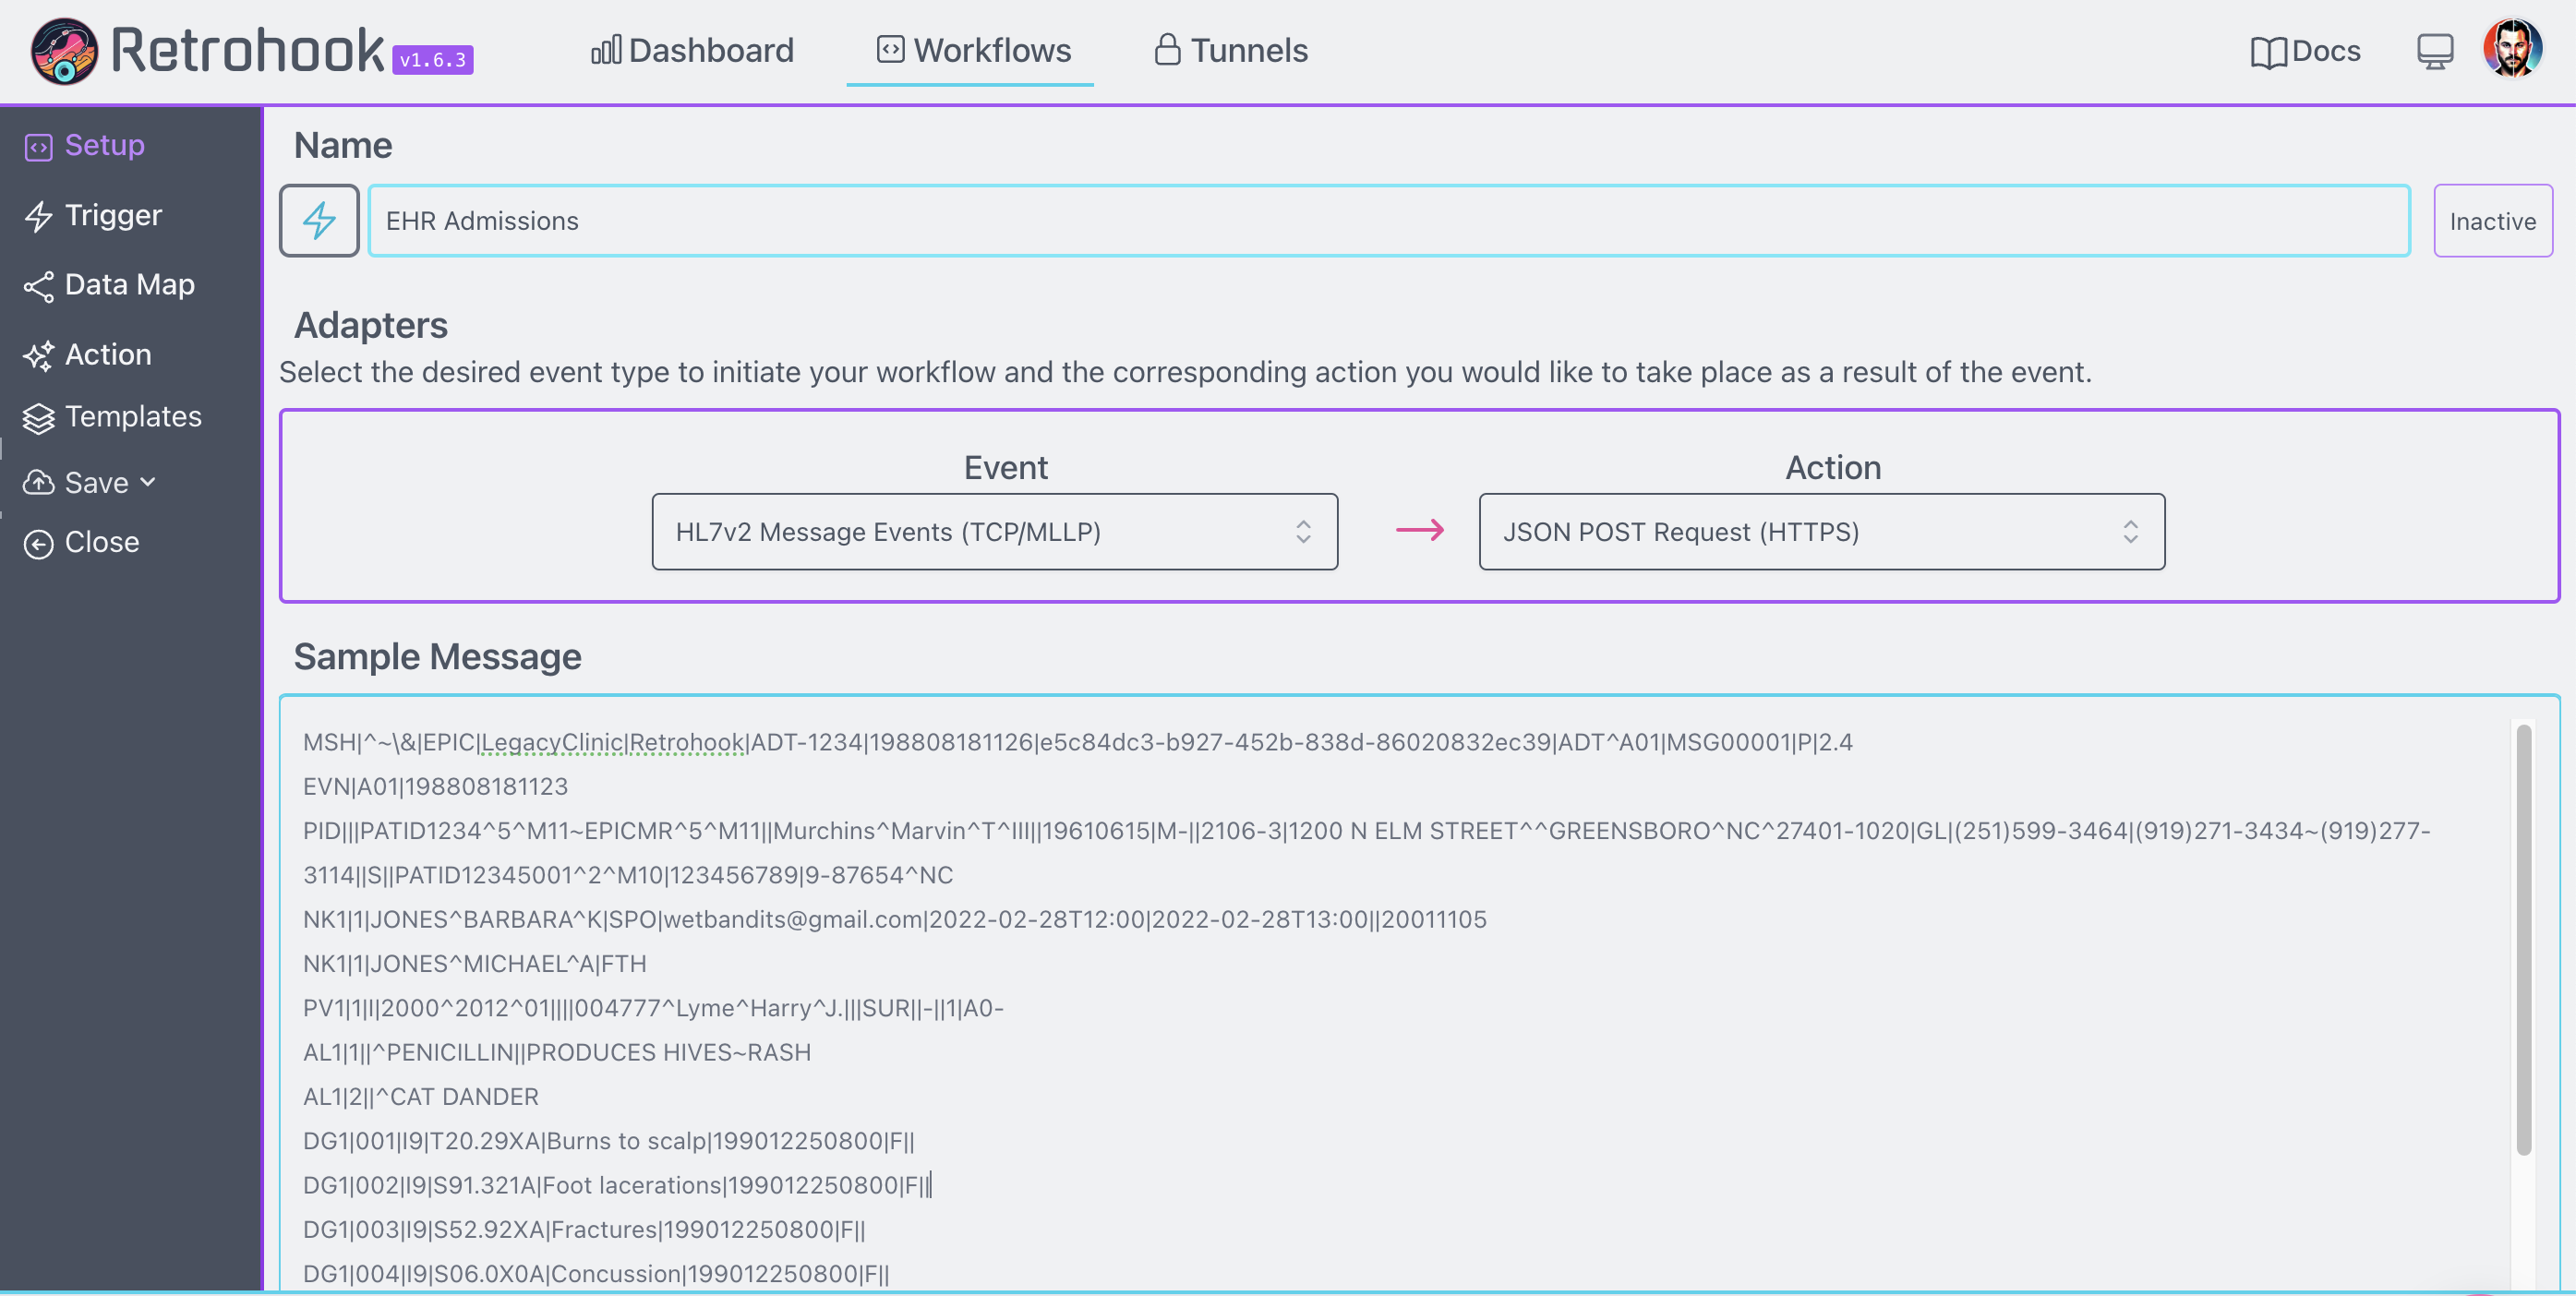This screenshot has height=1296, width=2576.
Task: Click the Retrohook logo icon
Action: coord(64,51)
